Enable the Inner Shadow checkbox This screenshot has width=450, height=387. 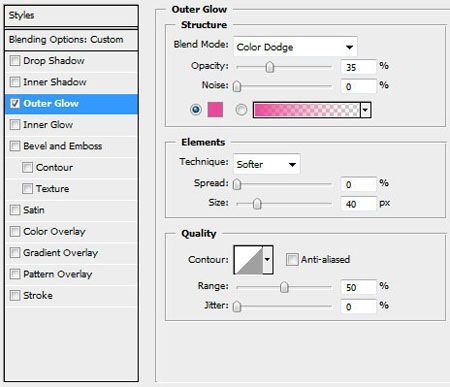tap(15, 82)
